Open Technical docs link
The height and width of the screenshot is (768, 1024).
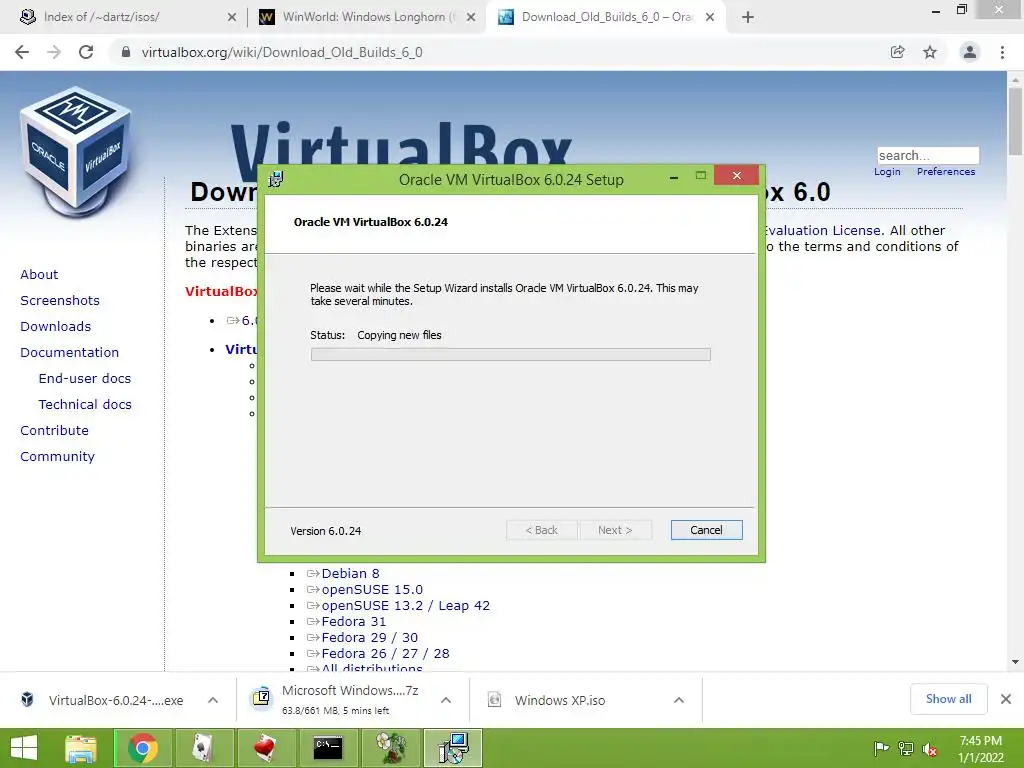[x=85, y=405]
